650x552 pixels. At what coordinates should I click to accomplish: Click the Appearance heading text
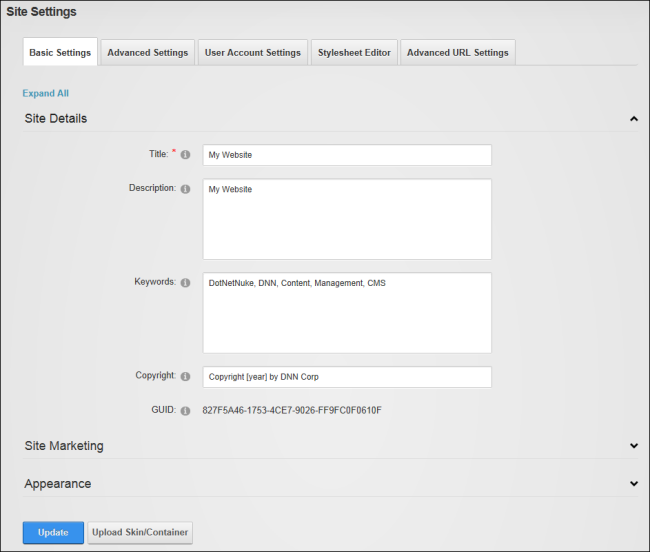58,484
